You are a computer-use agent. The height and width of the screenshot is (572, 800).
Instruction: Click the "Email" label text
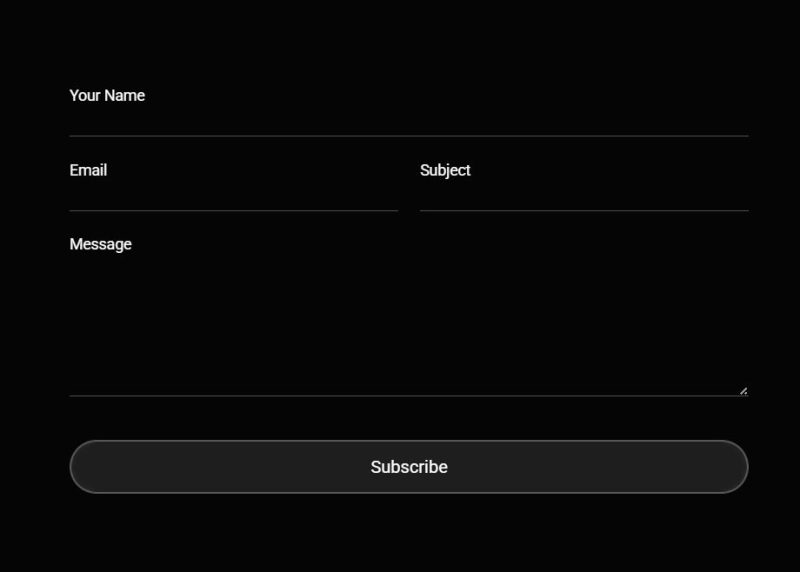(x=88, y=170)
